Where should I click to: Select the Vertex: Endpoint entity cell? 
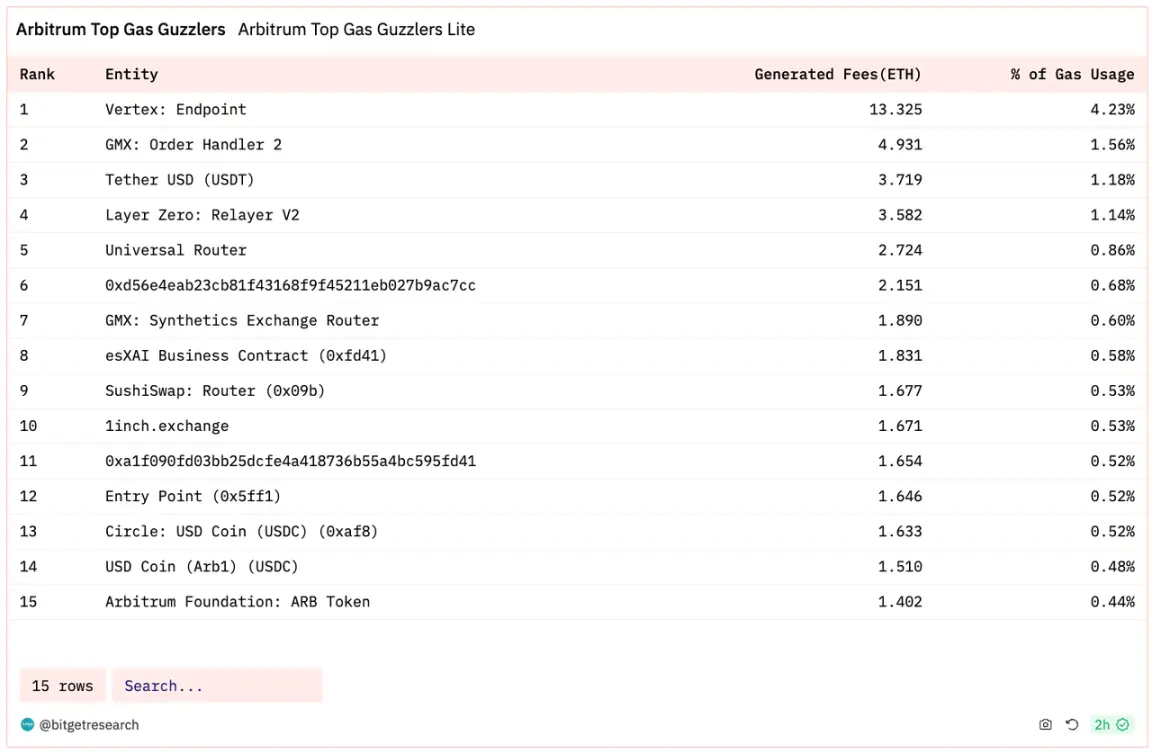point(175,109)
